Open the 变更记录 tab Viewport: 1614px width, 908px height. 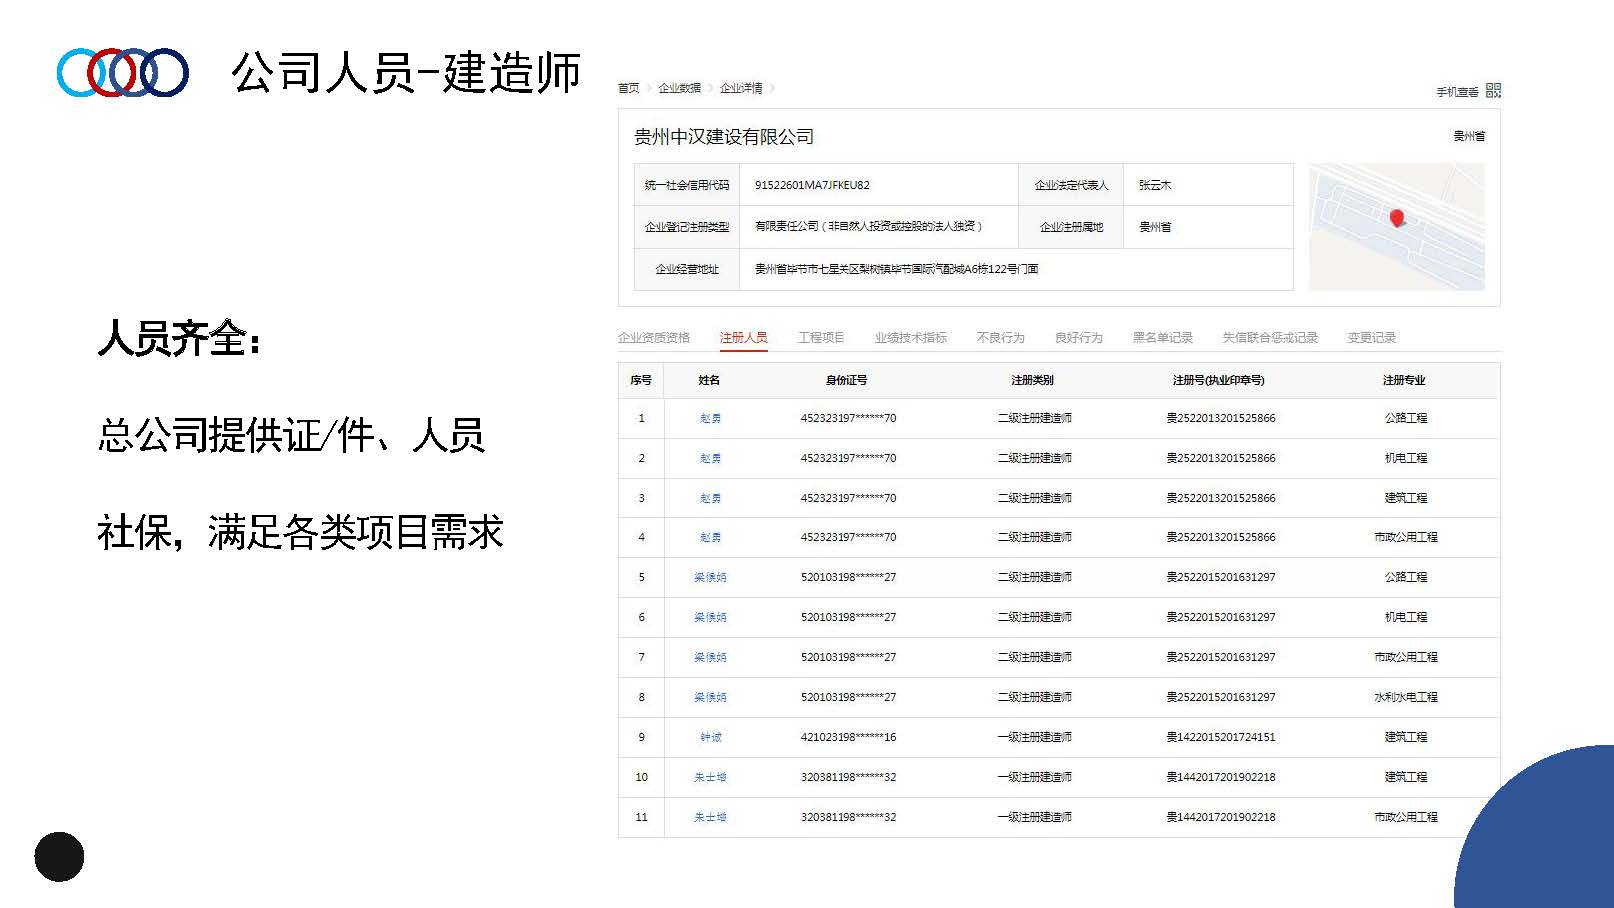click(1371, 338)
